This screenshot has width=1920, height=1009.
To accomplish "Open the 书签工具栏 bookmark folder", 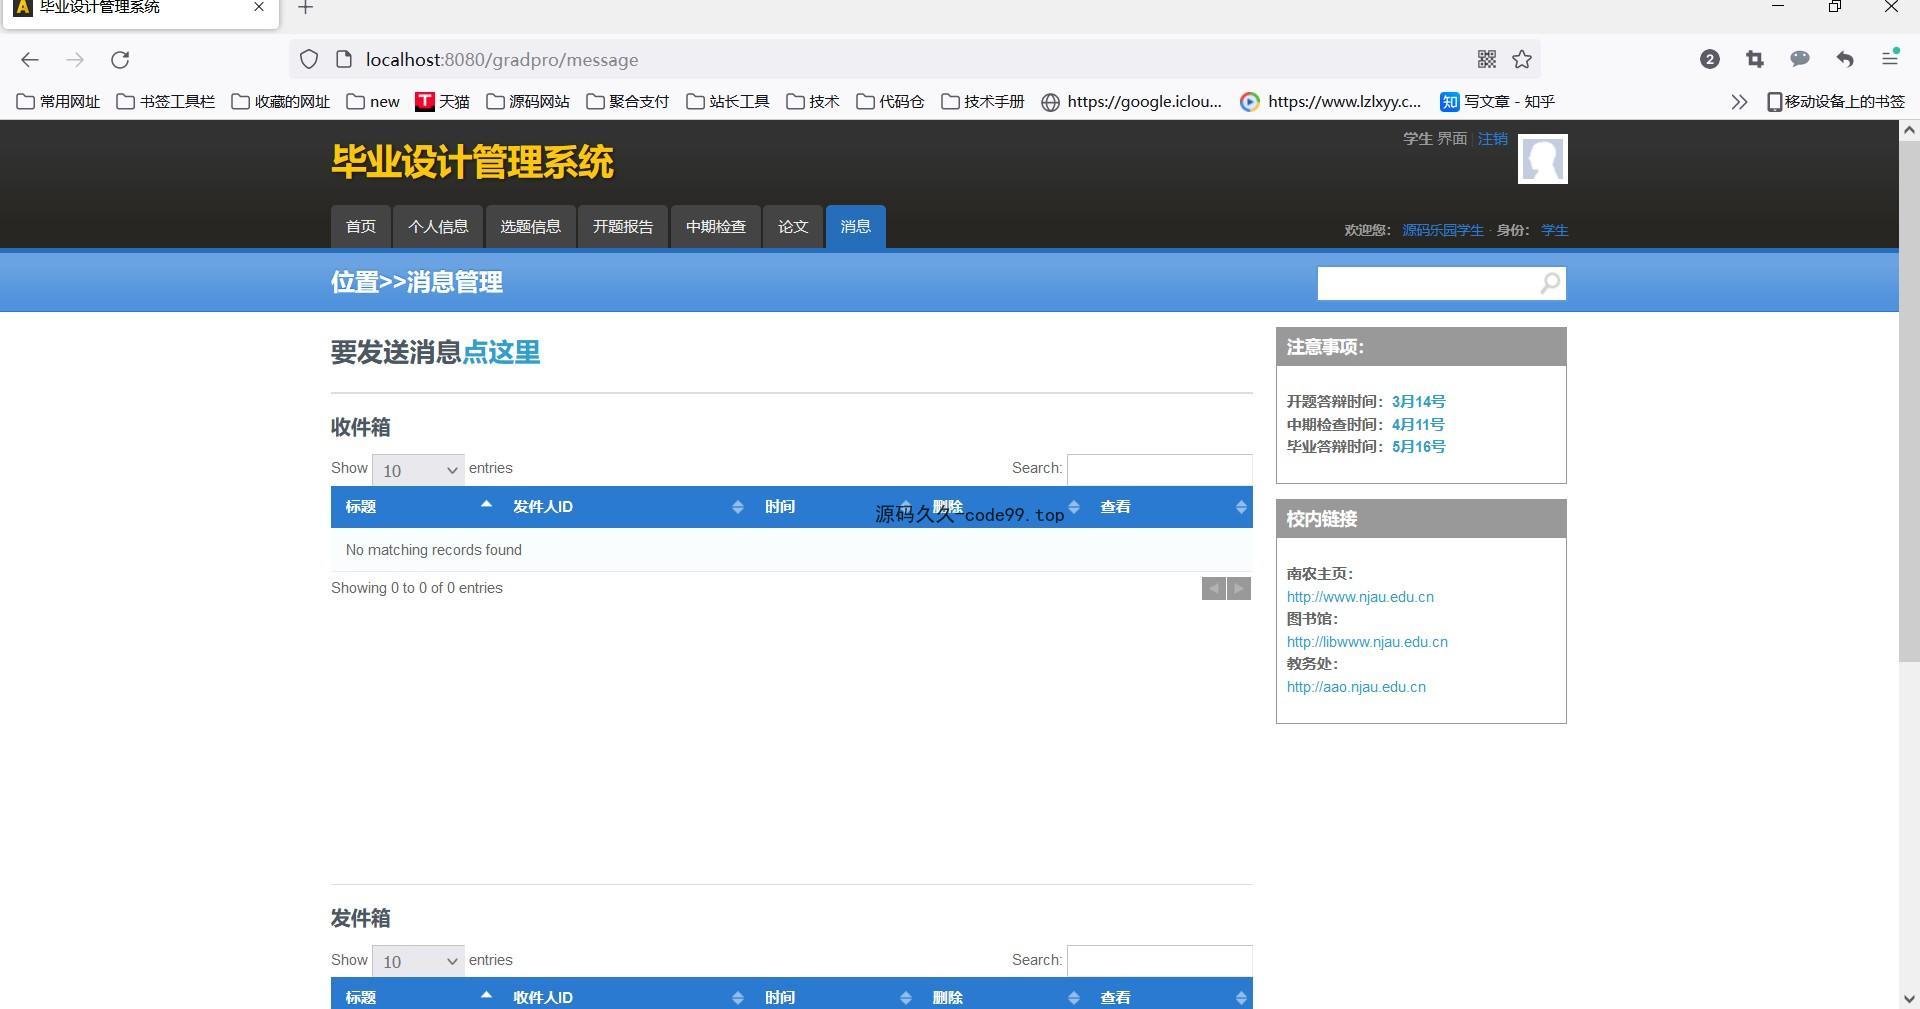I will (166, 102).
